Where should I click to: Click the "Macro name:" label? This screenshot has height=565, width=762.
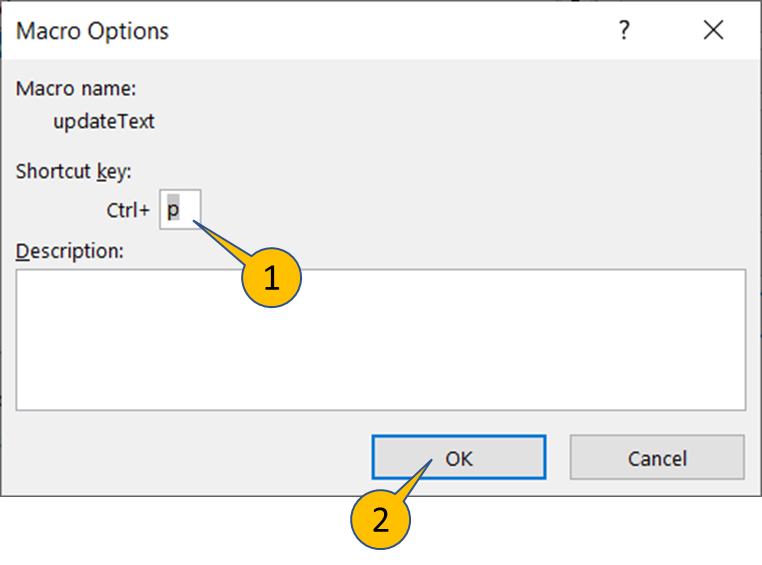coord(76,88)
